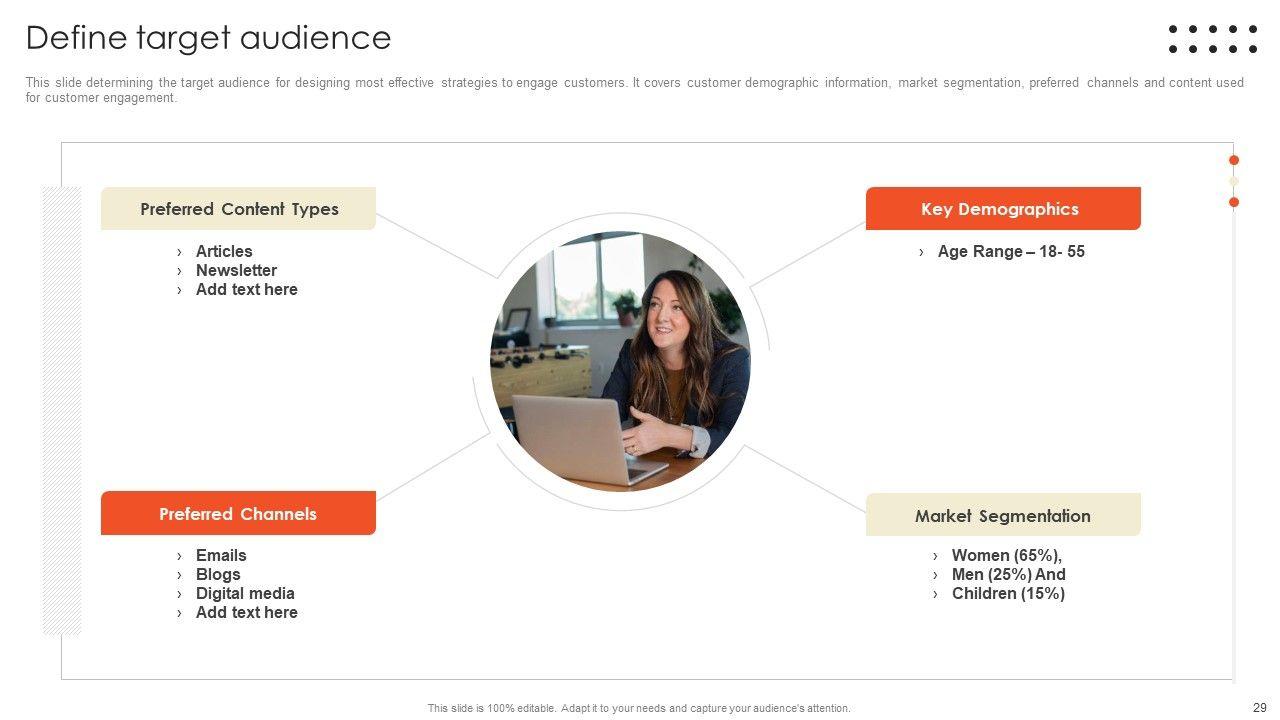Click the slide number 29

tap(1259, 708)
